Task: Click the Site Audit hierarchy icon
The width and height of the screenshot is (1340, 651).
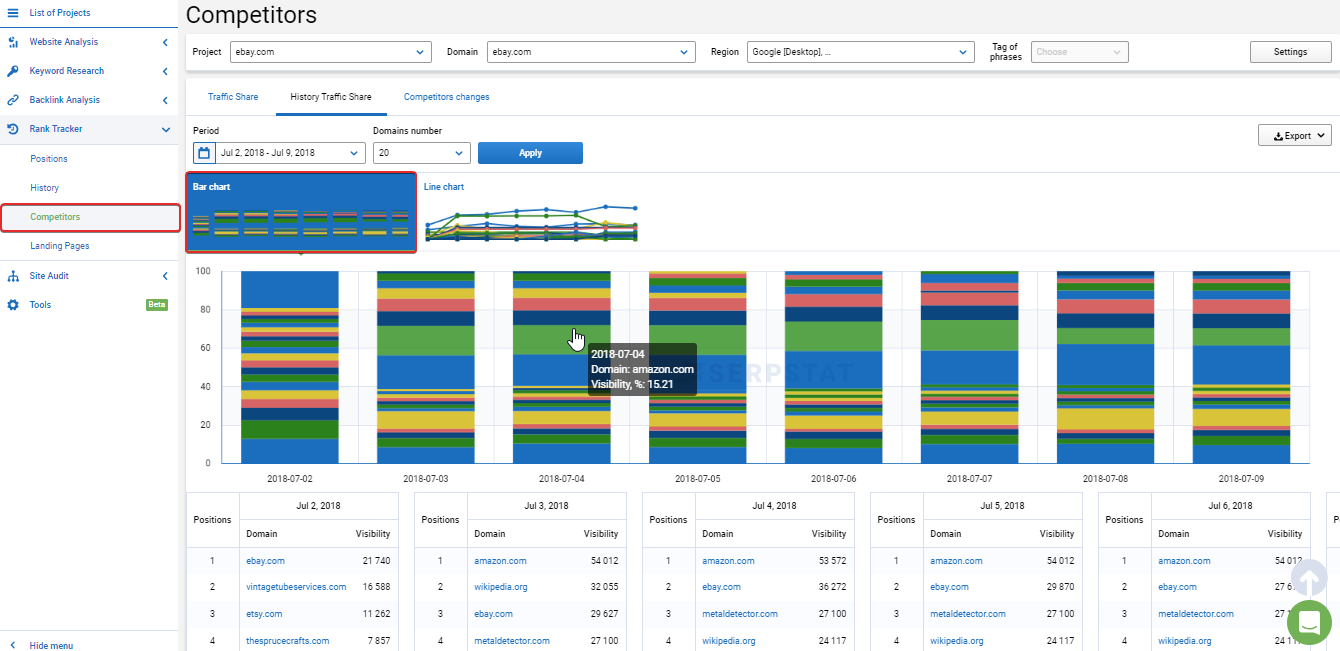Action: click(x=13, y=276)
